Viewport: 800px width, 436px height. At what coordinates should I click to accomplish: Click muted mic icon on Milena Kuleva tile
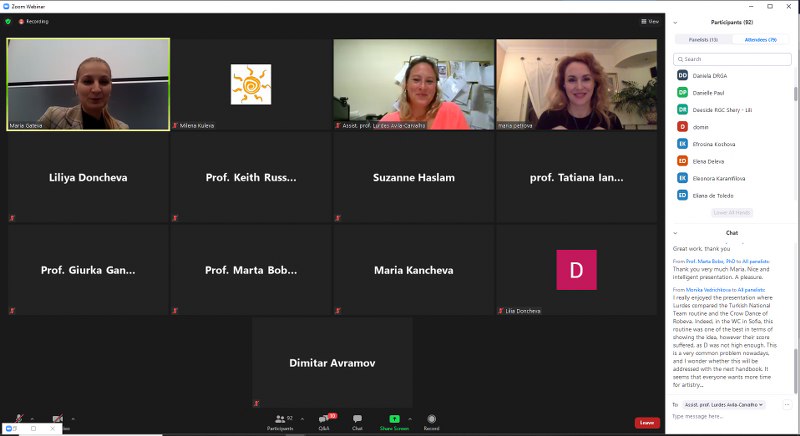[175, 125]
